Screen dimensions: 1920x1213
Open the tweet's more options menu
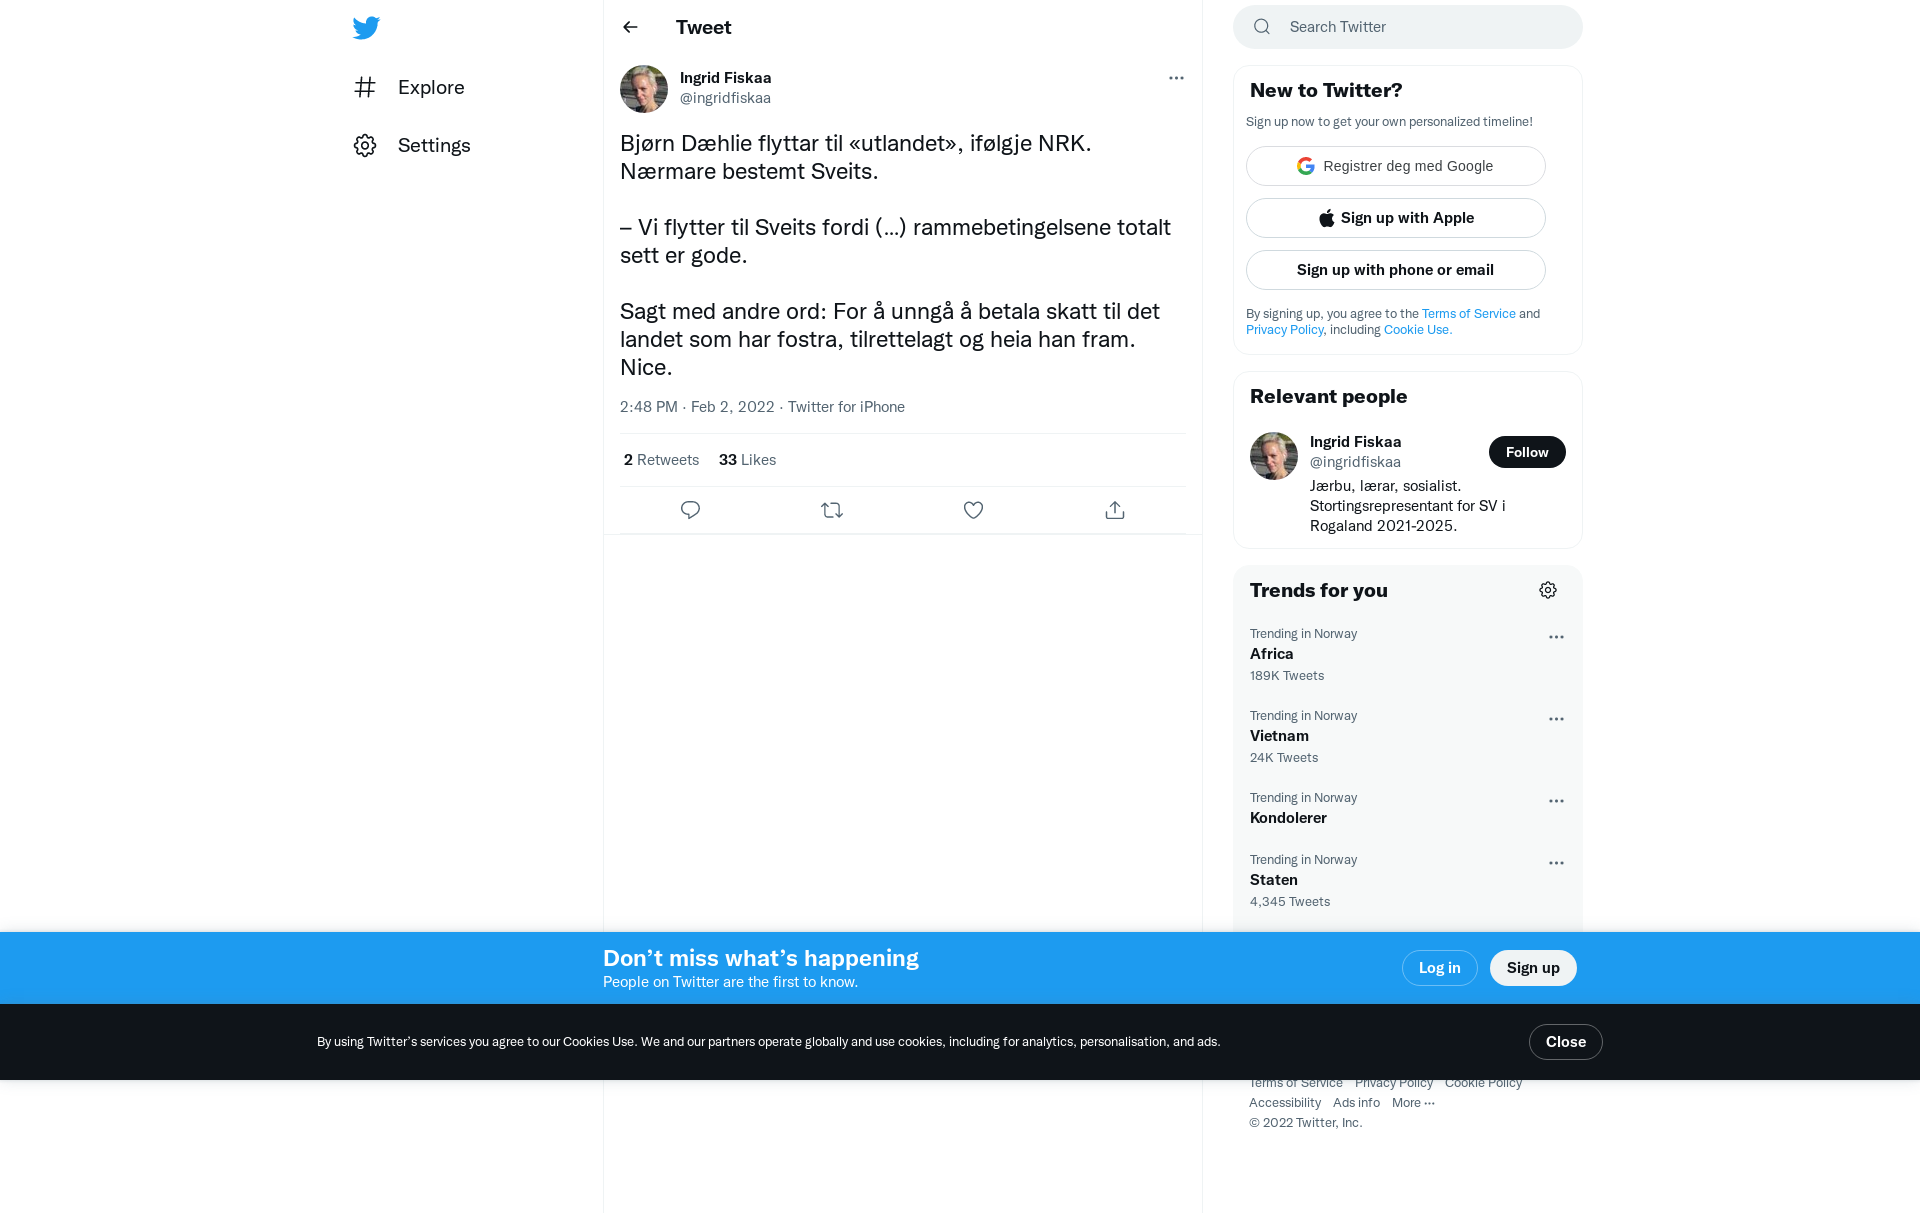tap(1176, 78)
